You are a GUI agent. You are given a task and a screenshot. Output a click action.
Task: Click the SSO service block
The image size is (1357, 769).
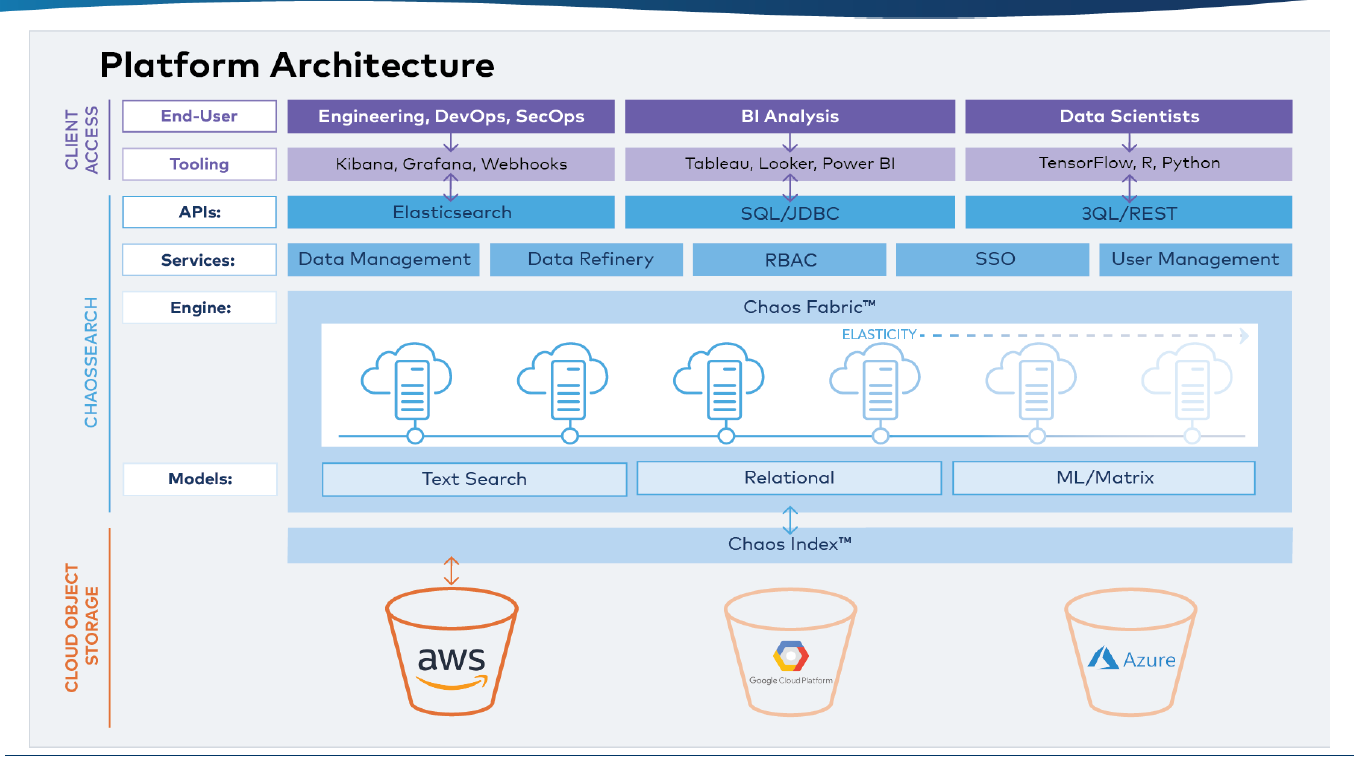coord(993,260)
